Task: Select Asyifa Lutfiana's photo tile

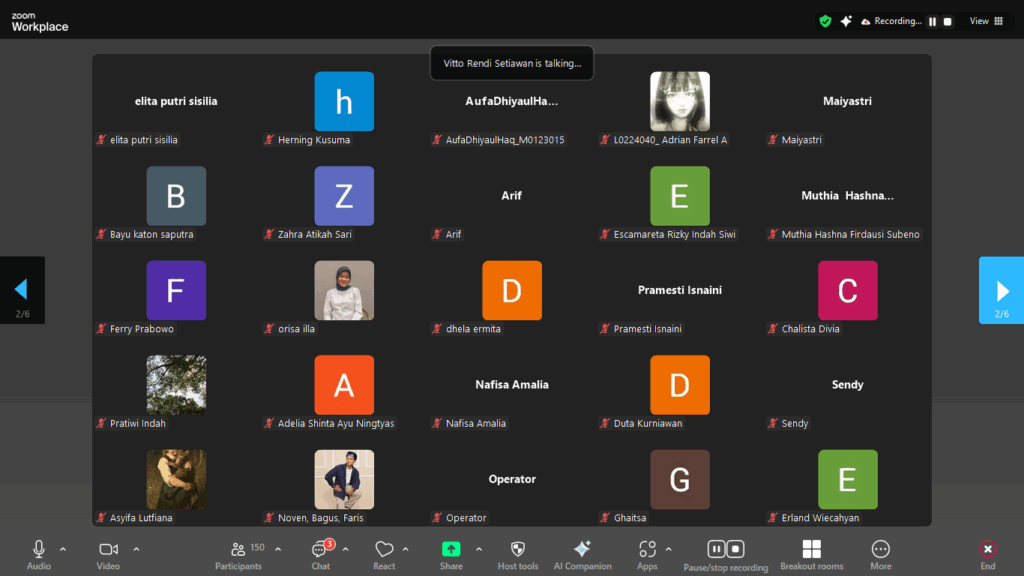Action: (176, 479)
